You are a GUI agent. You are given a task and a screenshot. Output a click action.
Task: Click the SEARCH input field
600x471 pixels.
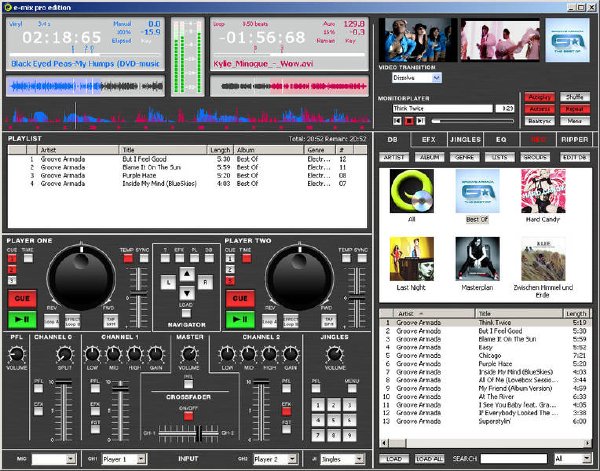pos(514,458)
